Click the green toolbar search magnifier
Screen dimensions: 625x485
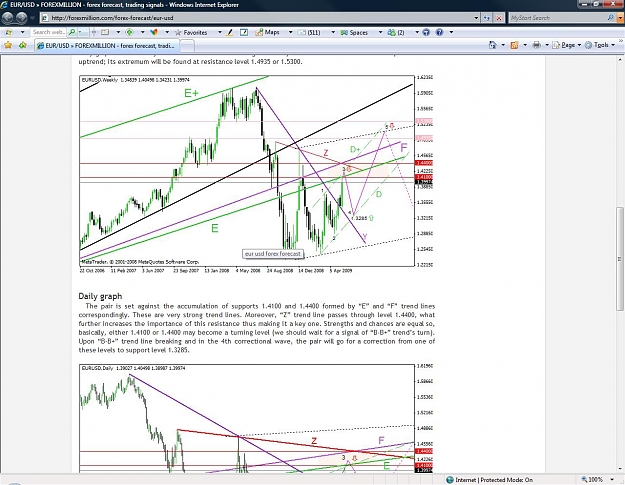tap(72, 32)
